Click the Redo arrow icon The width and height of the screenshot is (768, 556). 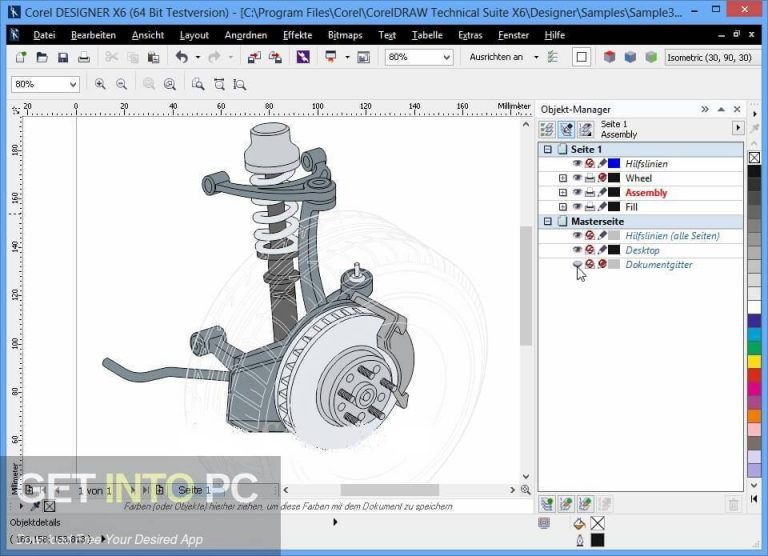214,57
